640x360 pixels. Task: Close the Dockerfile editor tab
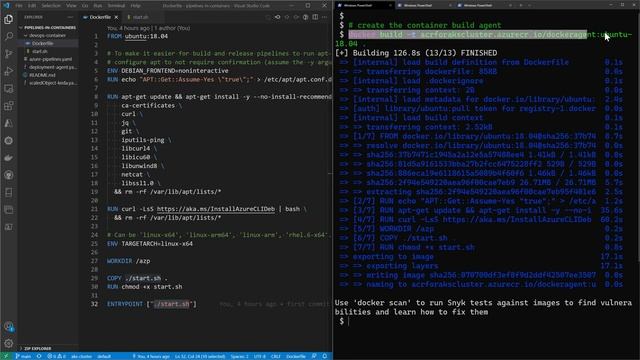coord(116,17)
